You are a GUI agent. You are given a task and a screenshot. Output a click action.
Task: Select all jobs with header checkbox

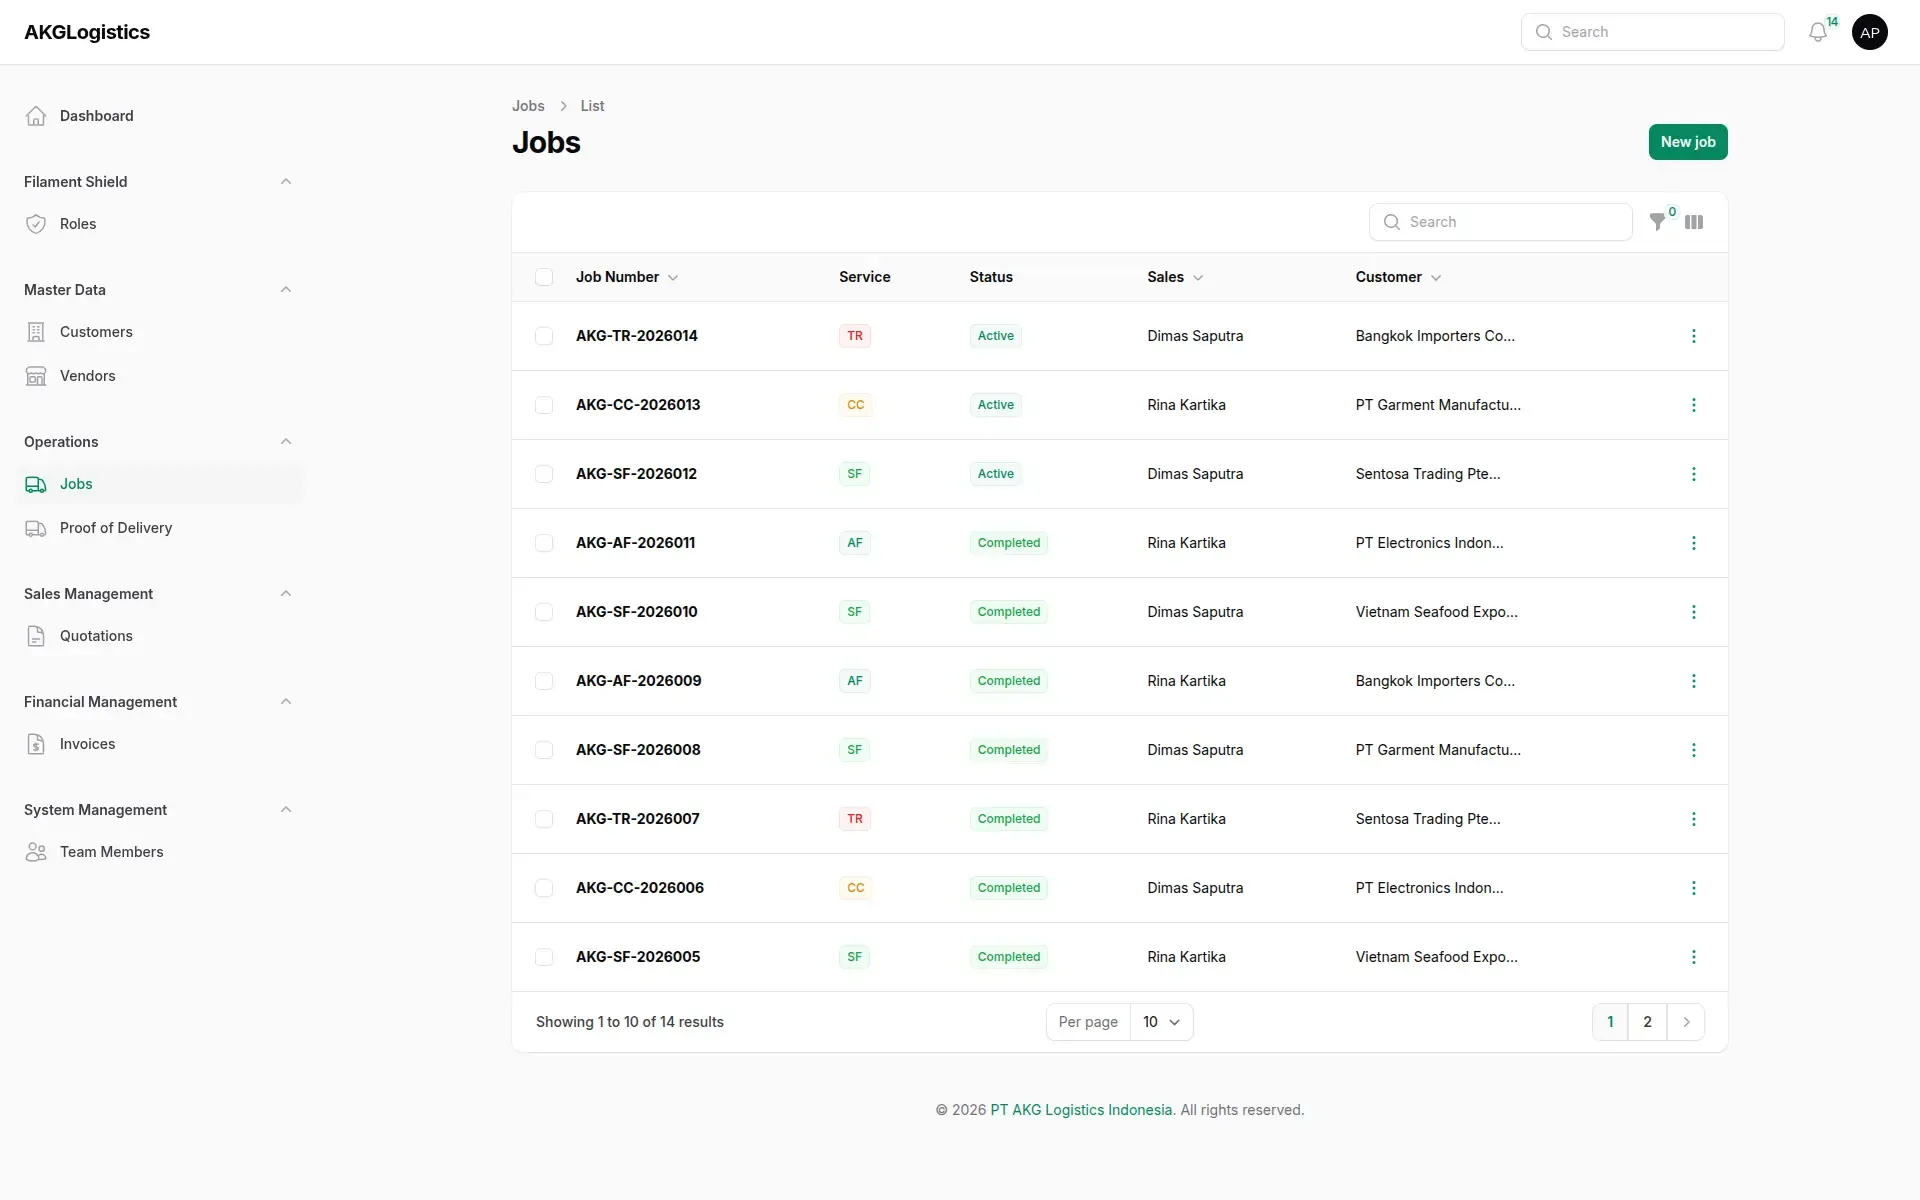[544, 277]
